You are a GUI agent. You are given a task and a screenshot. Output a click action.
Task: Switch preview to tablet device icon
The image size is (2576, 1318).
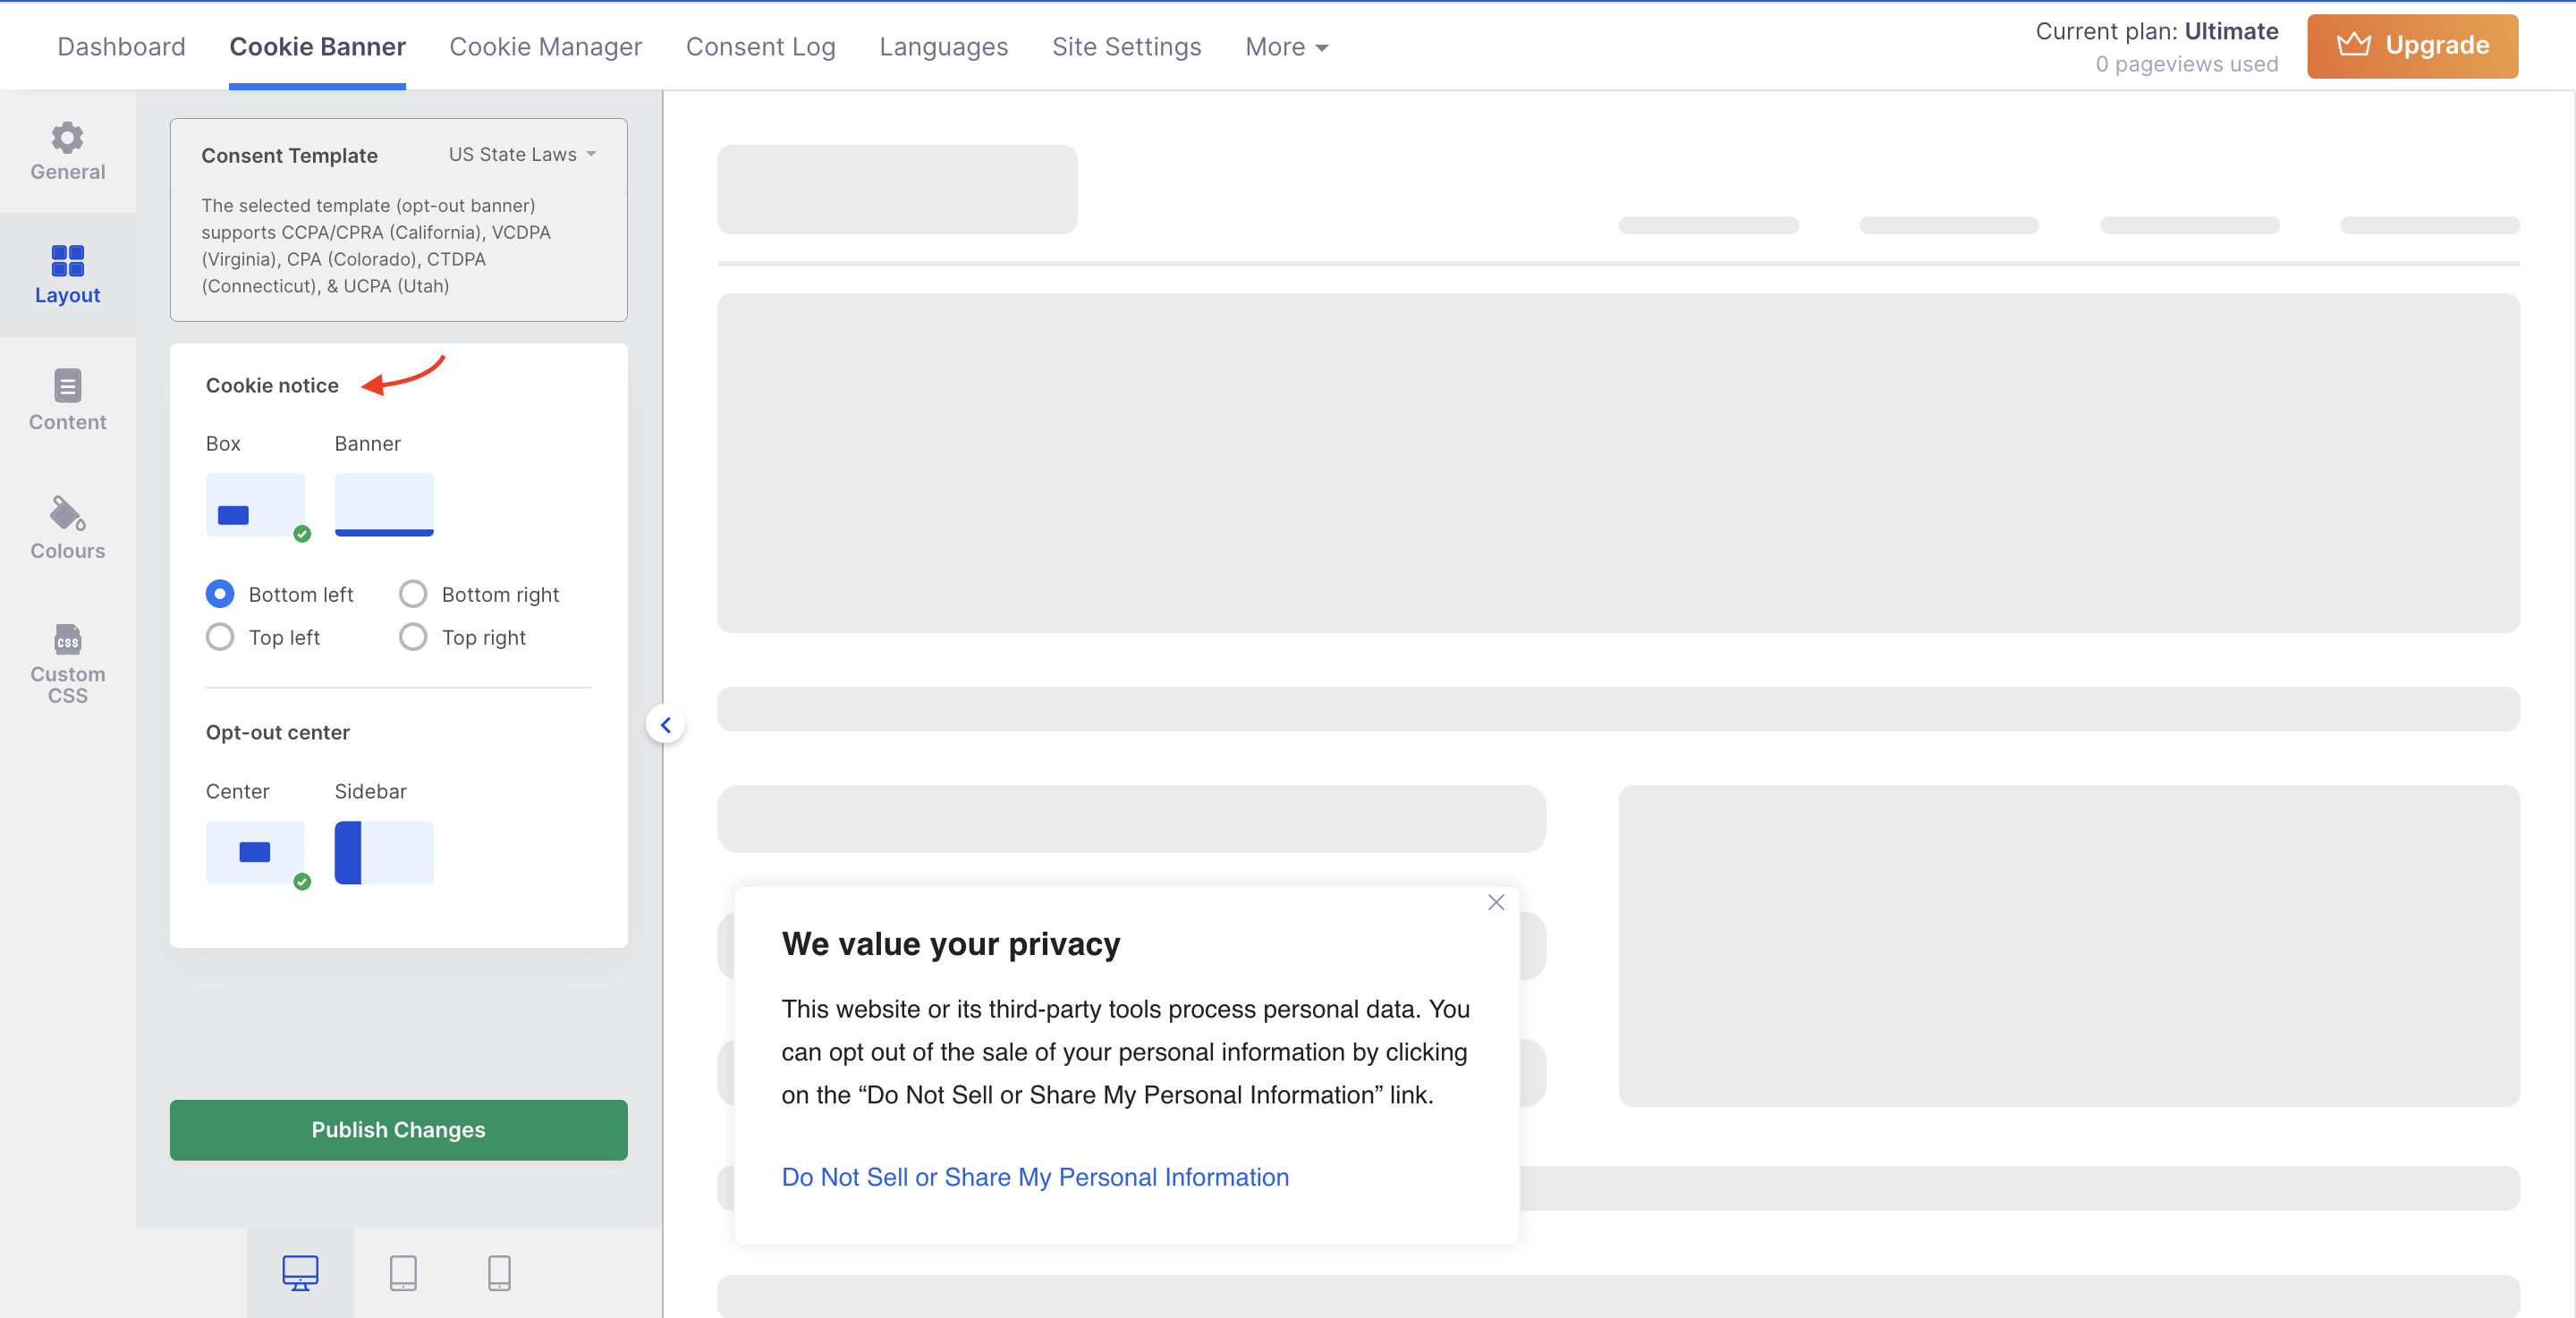coord(403,1273)
